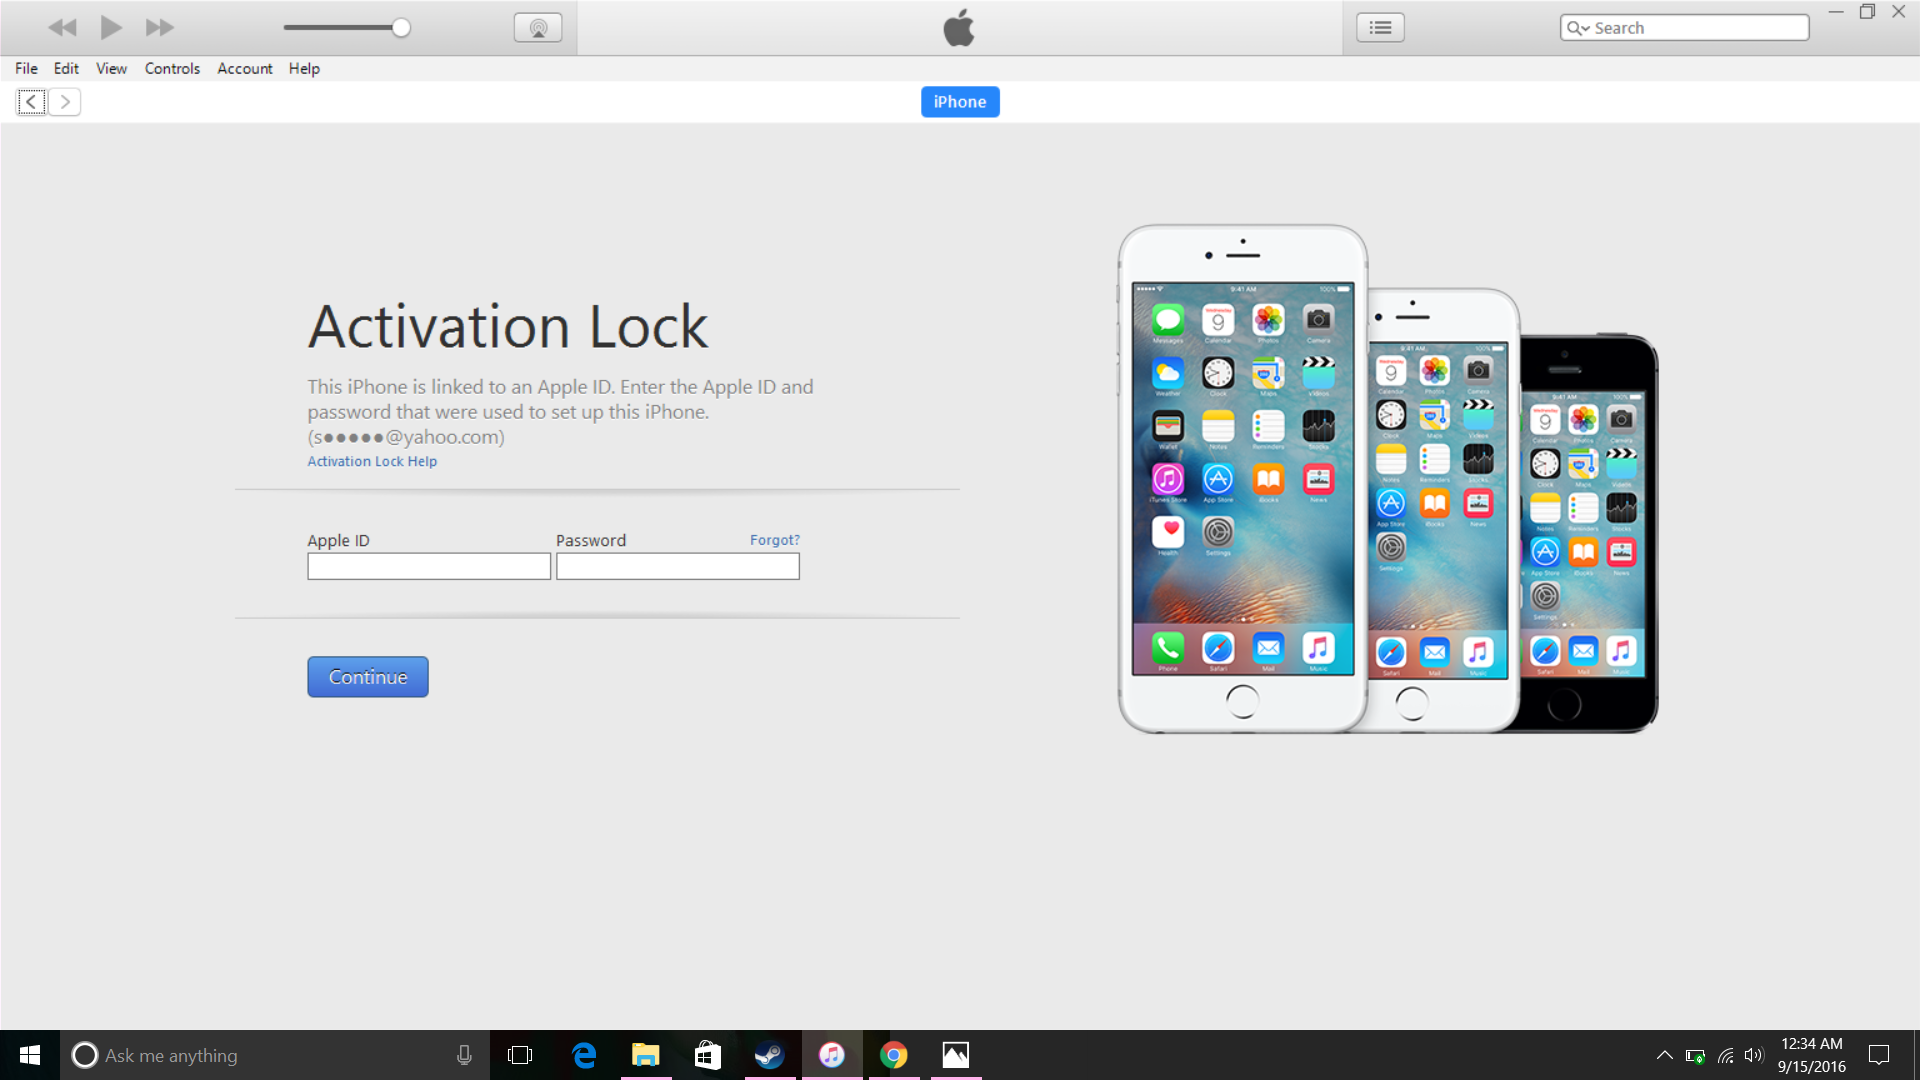Select the iPhone tab button

(x=959, y=102)
